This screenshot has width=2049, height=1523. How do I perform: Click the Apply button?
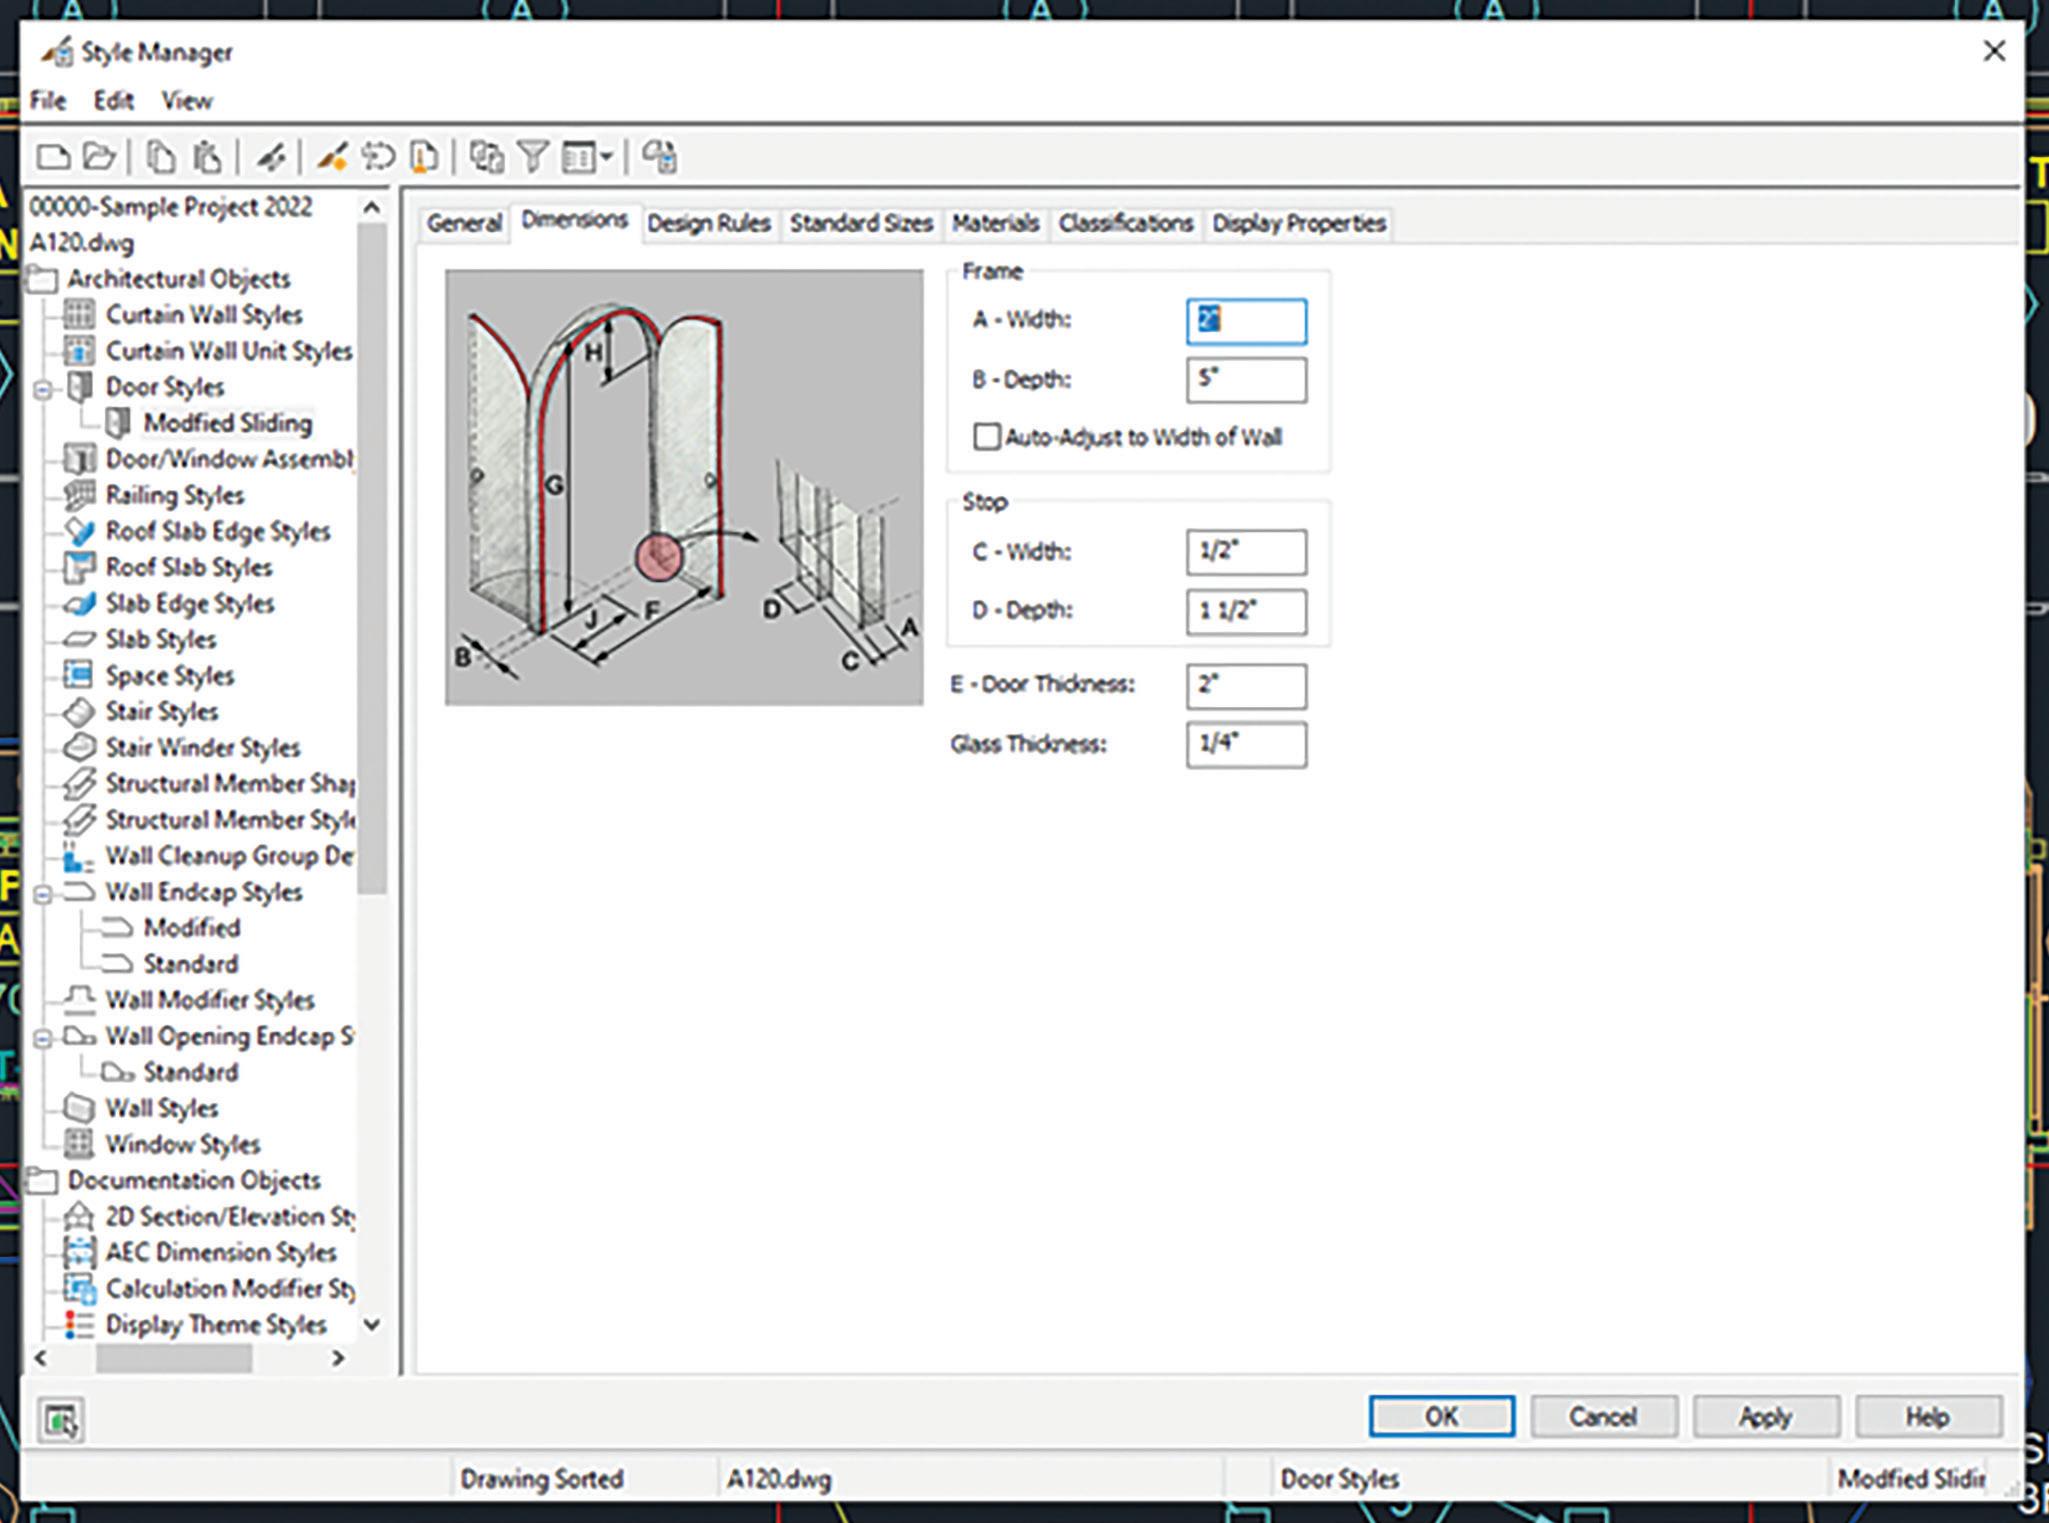coord(1765,1416)
